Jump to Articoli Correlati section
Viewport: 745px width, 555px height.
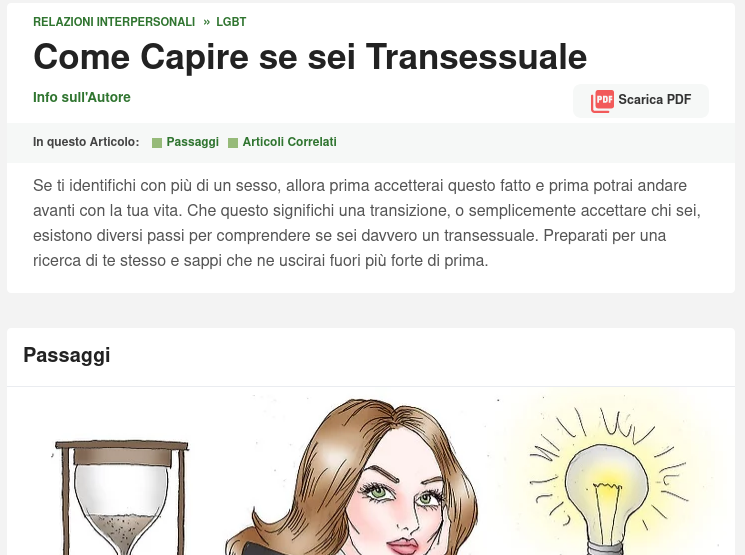(x=289, y=142)
